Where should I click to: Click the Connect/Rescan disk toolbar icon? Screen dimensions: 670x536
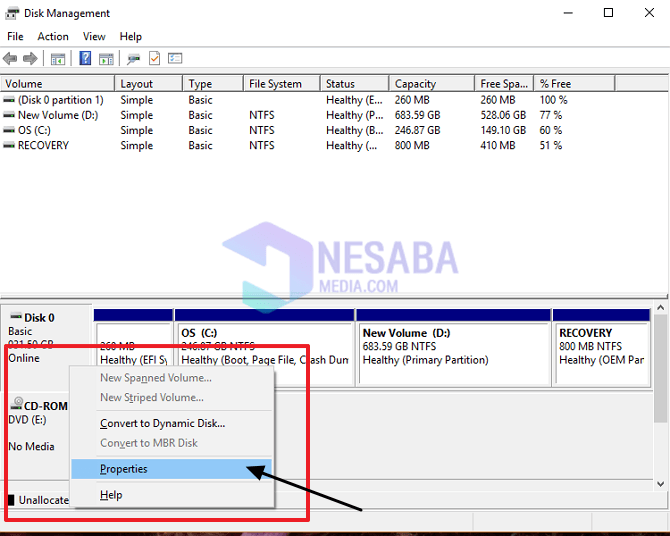(134, 59)
